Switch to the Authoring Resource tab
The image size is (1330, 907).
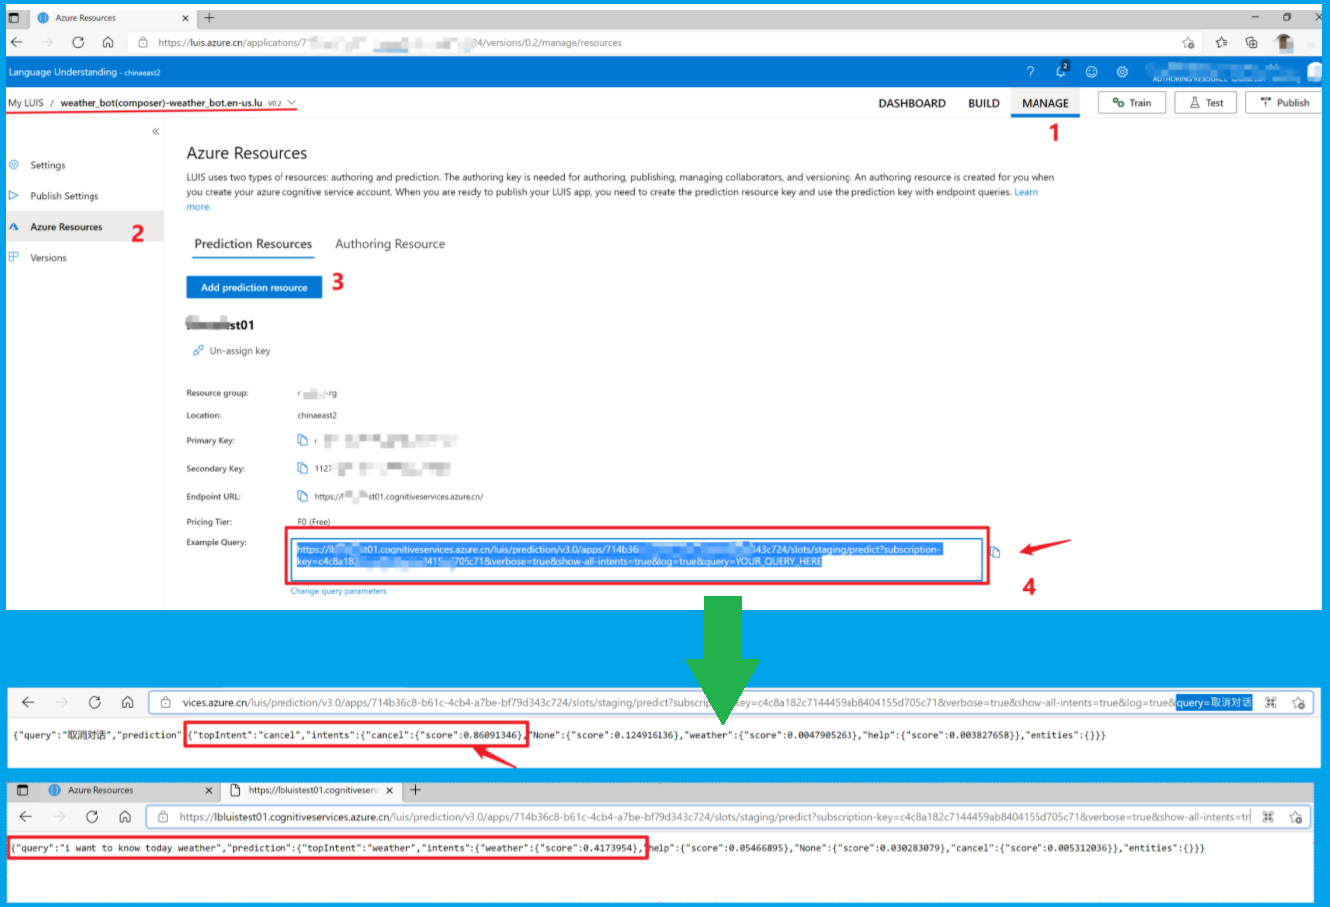pyautogui.click(x=389, y=244)
